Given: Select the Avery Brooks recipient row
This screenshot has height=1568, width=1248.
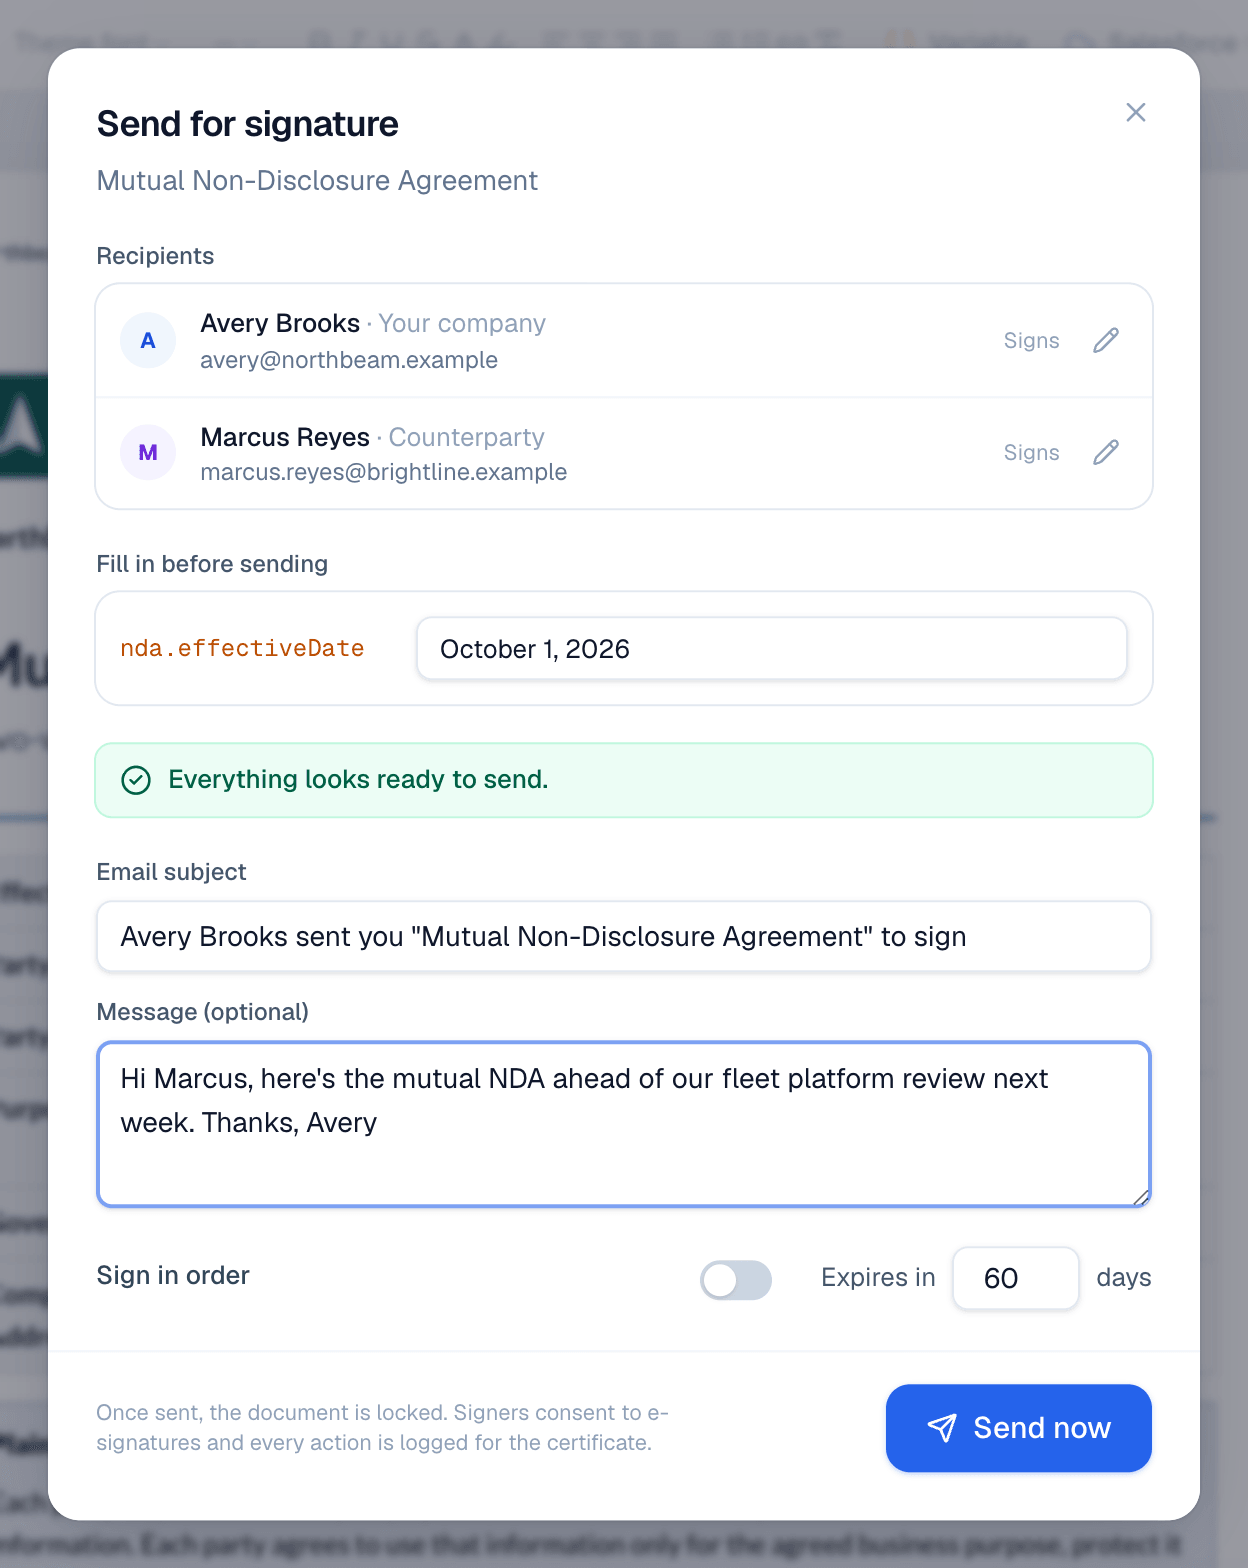Looking at the screenshot, I should [624, 341].
